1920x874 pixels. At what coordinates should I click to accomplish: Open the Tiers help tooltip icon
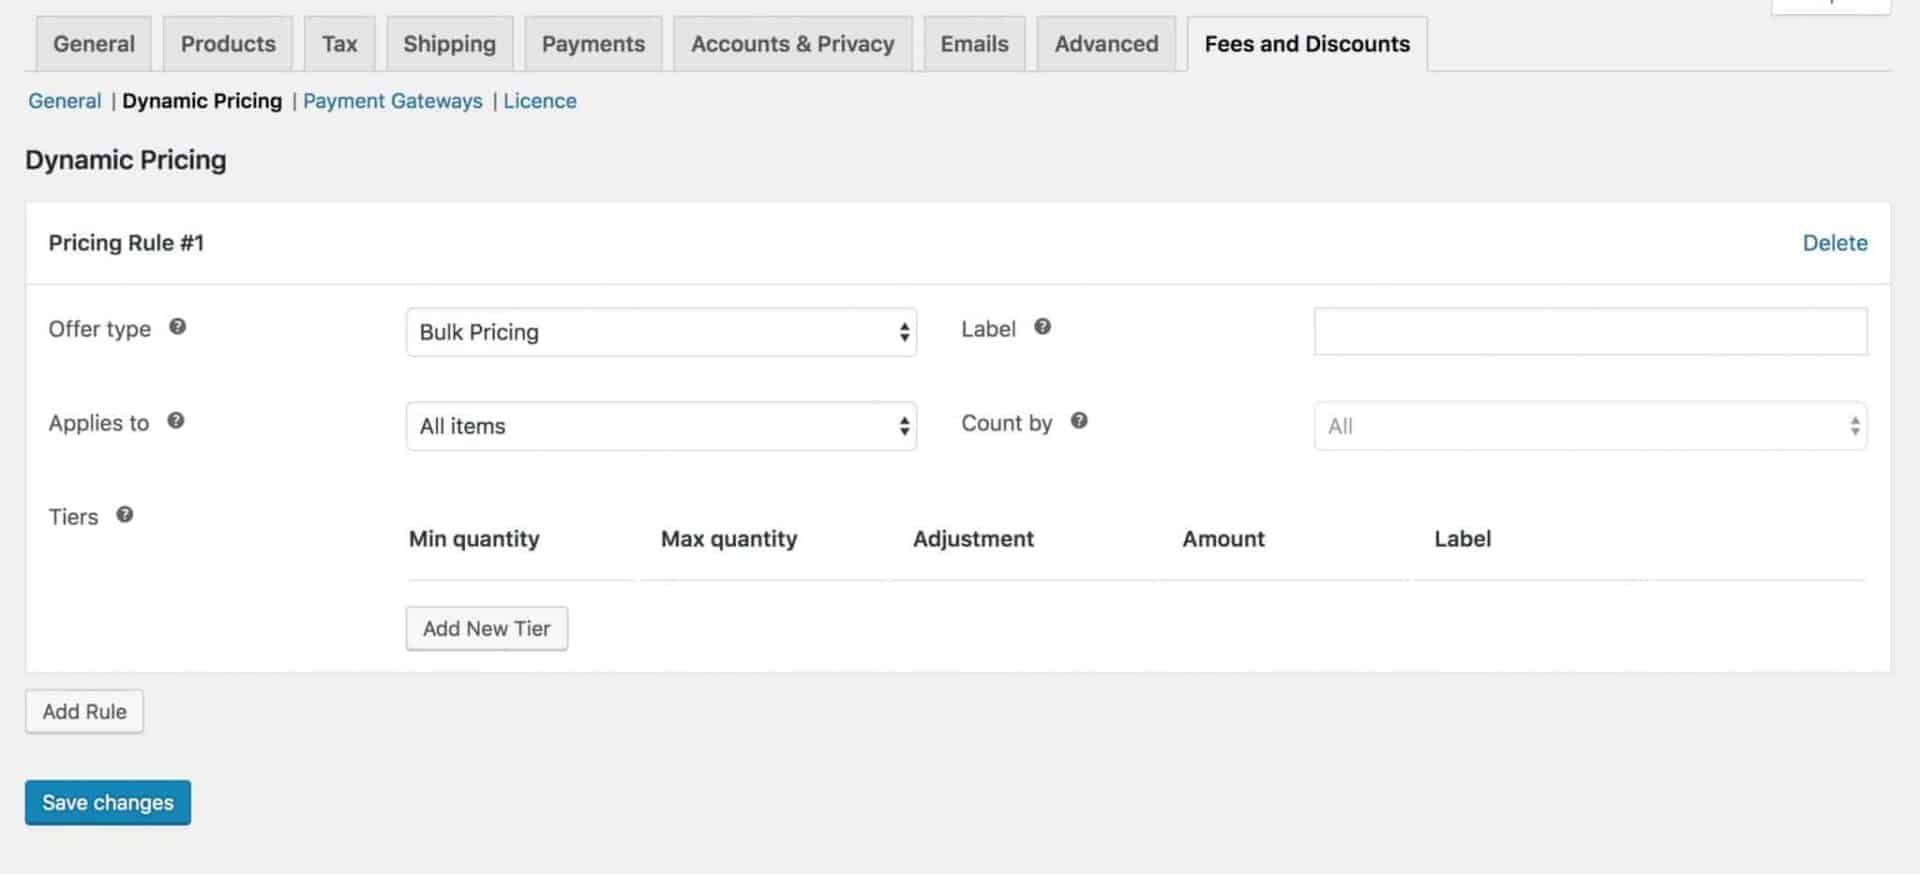[124, 515]
